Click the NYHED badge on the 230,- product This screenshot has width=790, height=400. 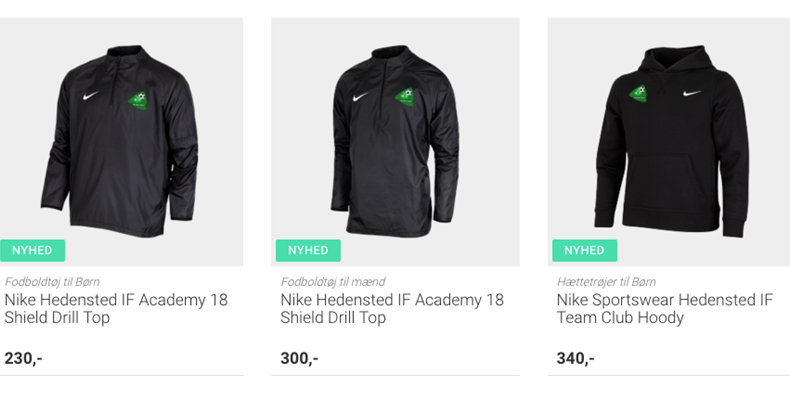click(32, 250)
